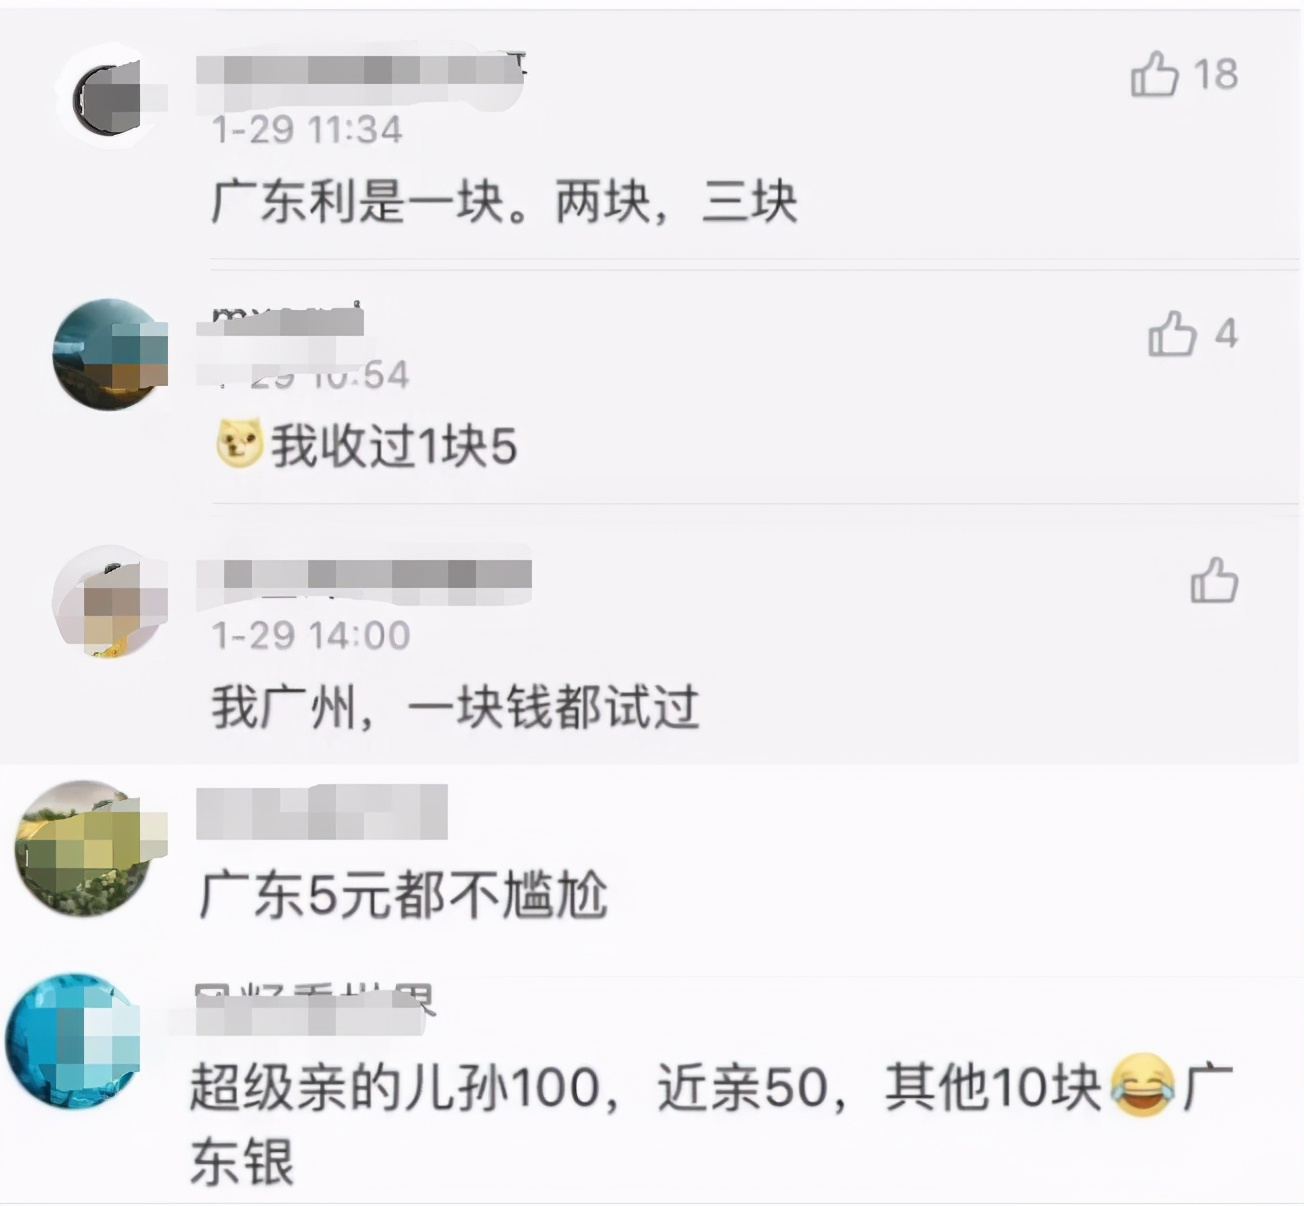Viewport: 1304px width, 1206px height.
Task: Click the laughing-crying emoji in last comment
Action: coord(1141,1086)
